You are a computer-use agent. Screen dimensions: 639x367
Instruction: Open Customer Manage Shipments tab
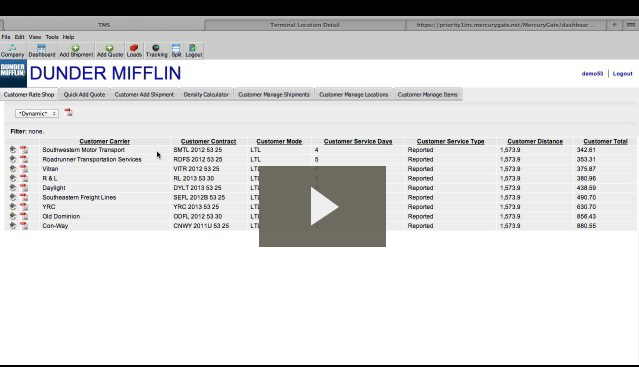(x=274, y=94)
